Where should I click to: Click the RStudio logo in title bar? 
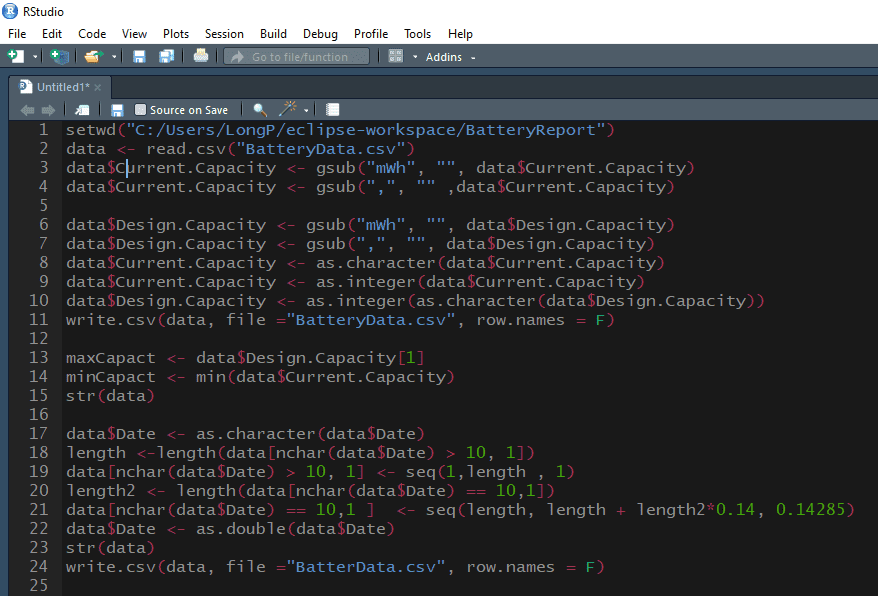(10, 11)
